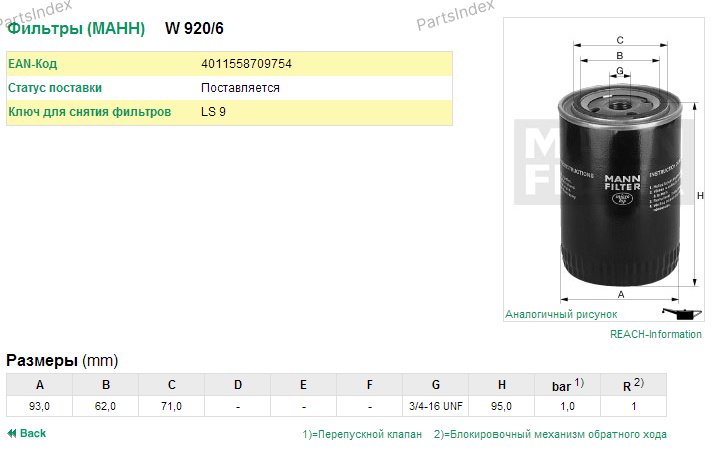725x460 pixels.
Task: Go back using the Back link
Action: 26,433
